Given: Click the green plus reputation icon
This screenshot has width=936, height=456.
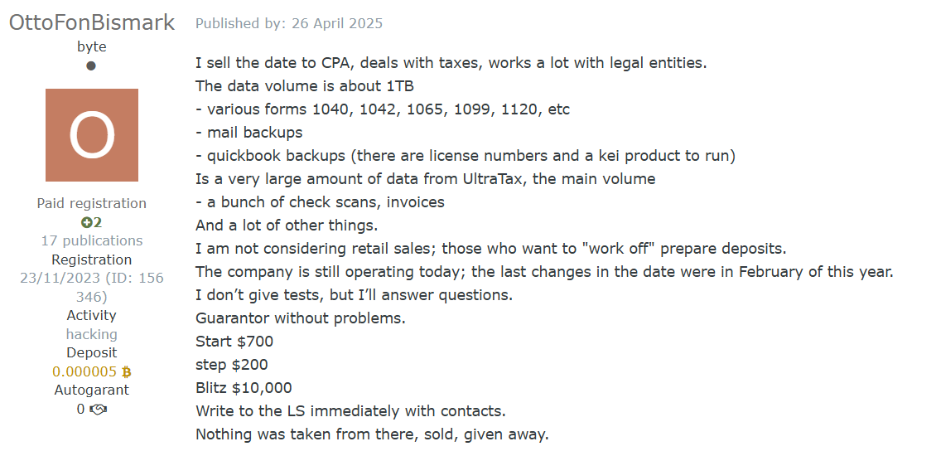Looking at the screenshot, I should point(86,222).
